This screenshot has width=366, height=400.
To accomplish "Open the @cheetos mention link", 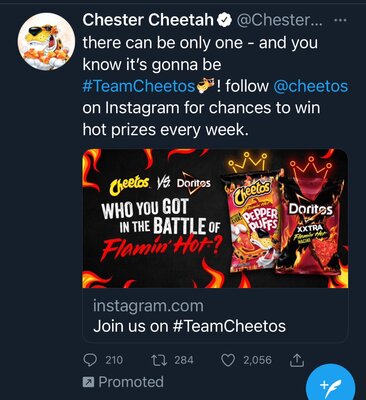I will (310, 86).
